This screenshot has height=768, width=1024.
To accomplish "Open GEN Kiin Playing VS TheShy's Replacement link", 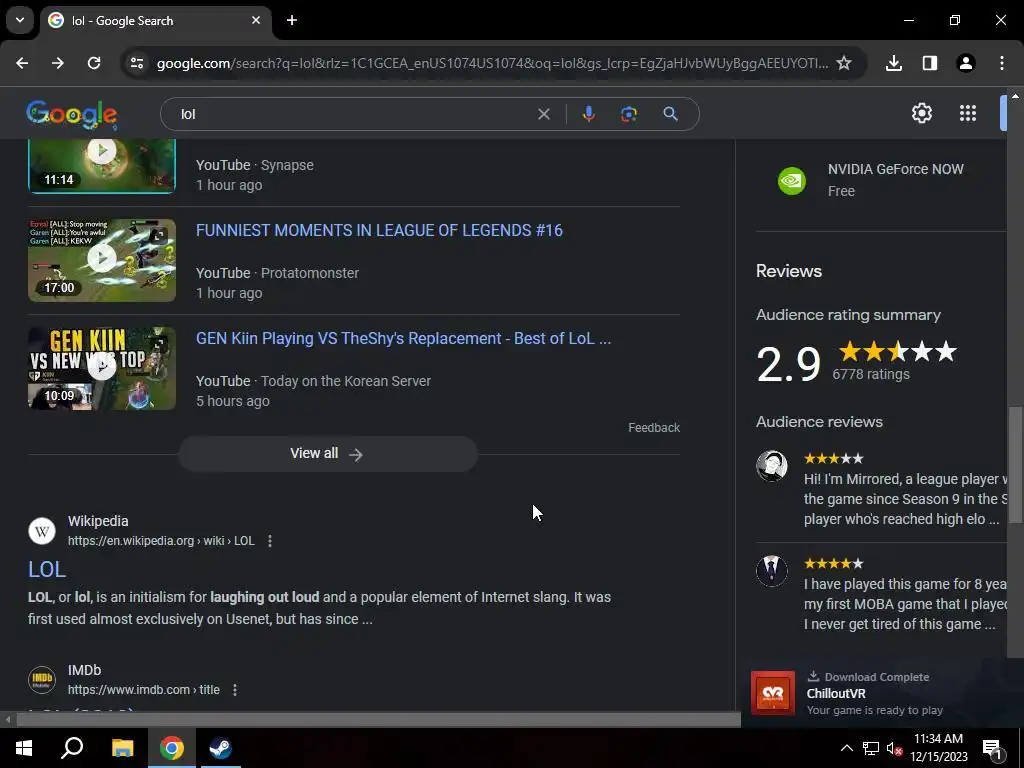I will (x=404, y=338).
